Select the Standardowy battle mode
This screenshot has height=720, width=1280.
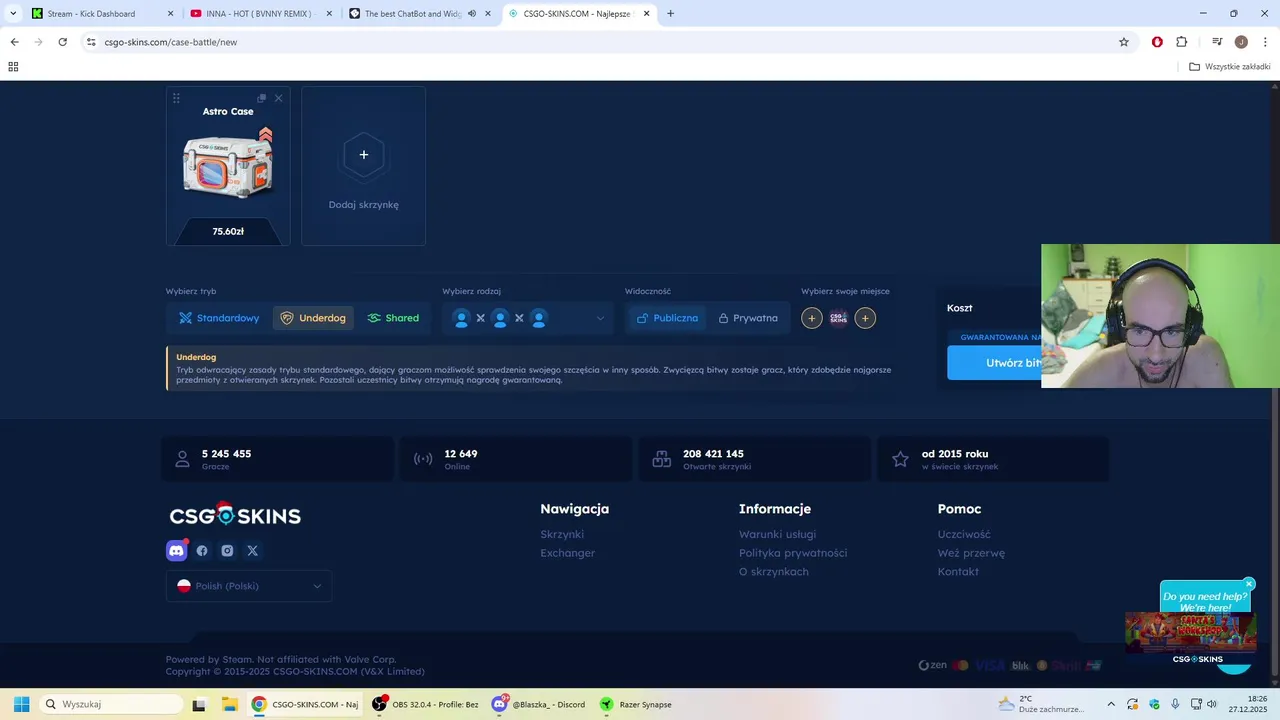(219, 318)
